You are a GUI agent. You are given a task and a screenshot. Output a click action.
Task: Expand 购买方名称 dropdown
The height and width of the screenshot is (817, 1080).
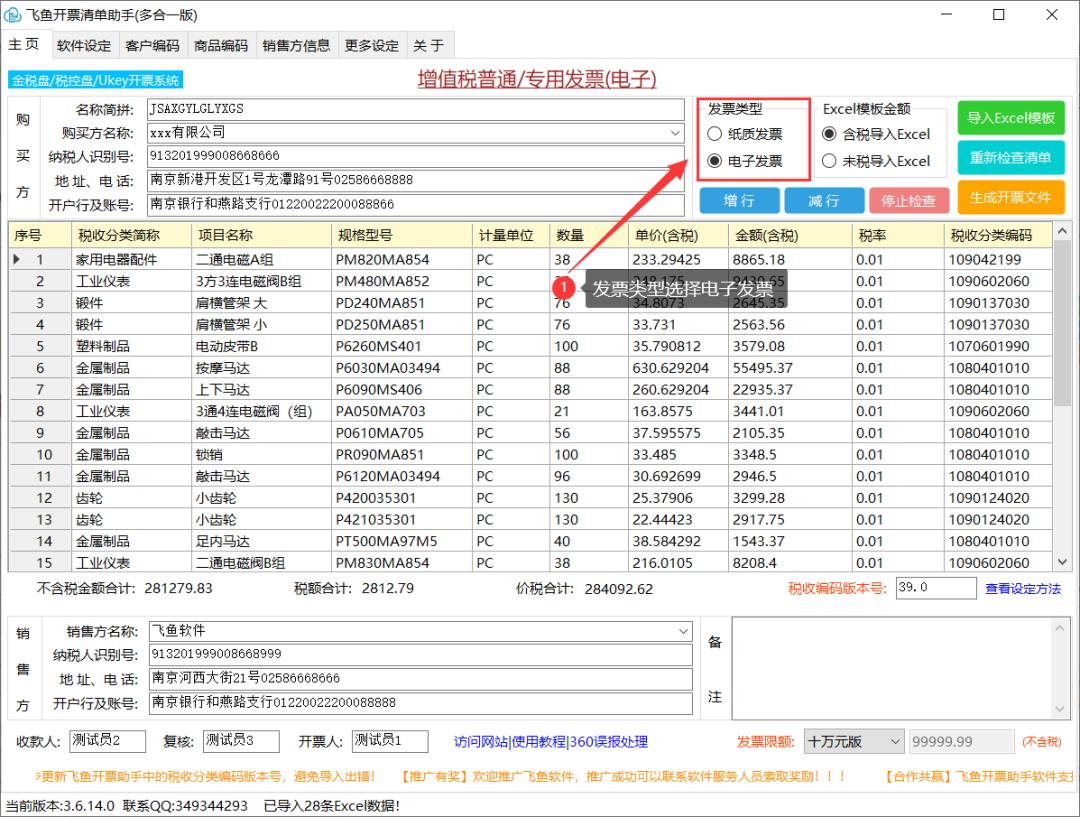click(676, 133)
